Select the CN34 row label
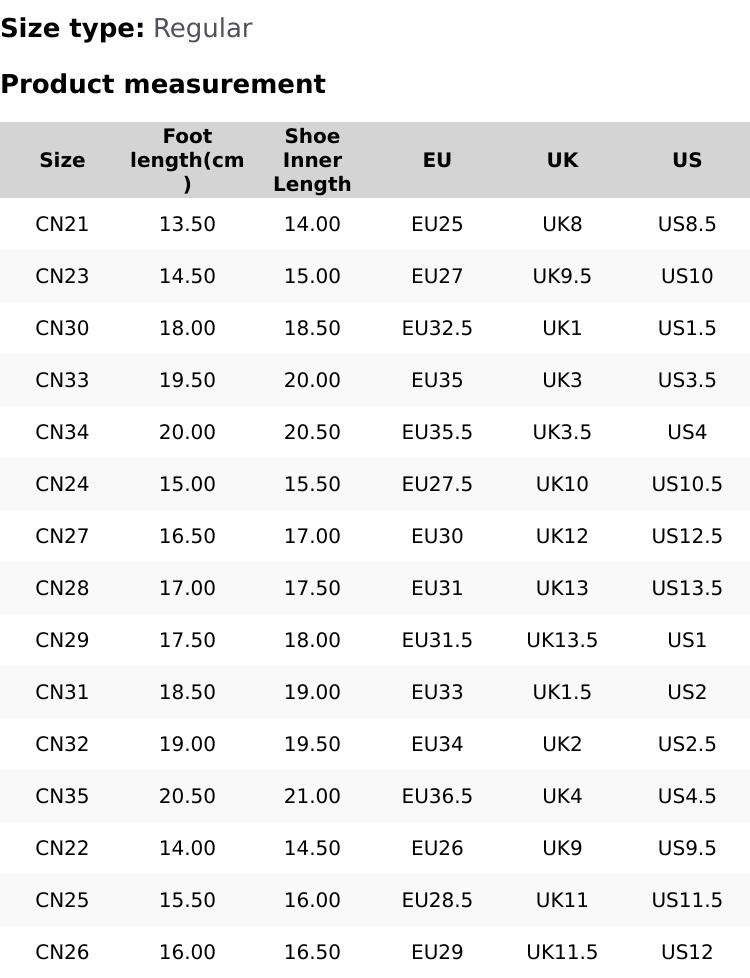Image resolution: width=750 pixels, height=978 pixels. coord(62,432)
